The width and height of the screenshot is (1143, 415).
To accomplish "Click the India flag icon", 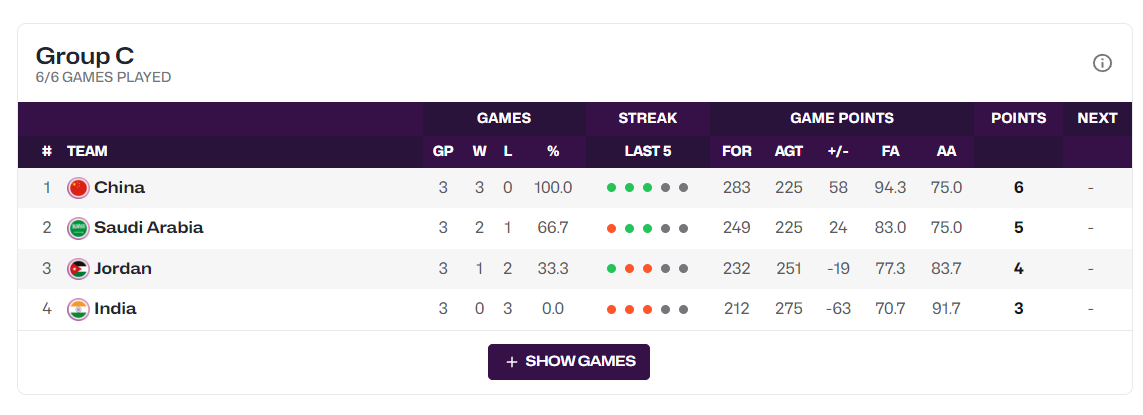I will click(78, 309).
